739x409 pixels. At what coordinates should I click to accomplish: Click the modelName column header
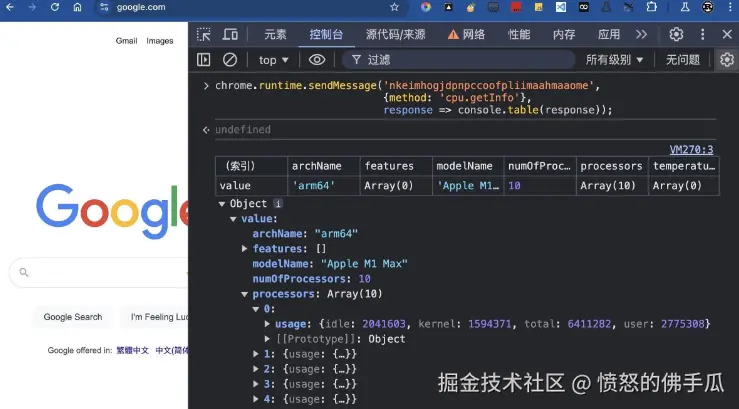[x=468, y=166]
